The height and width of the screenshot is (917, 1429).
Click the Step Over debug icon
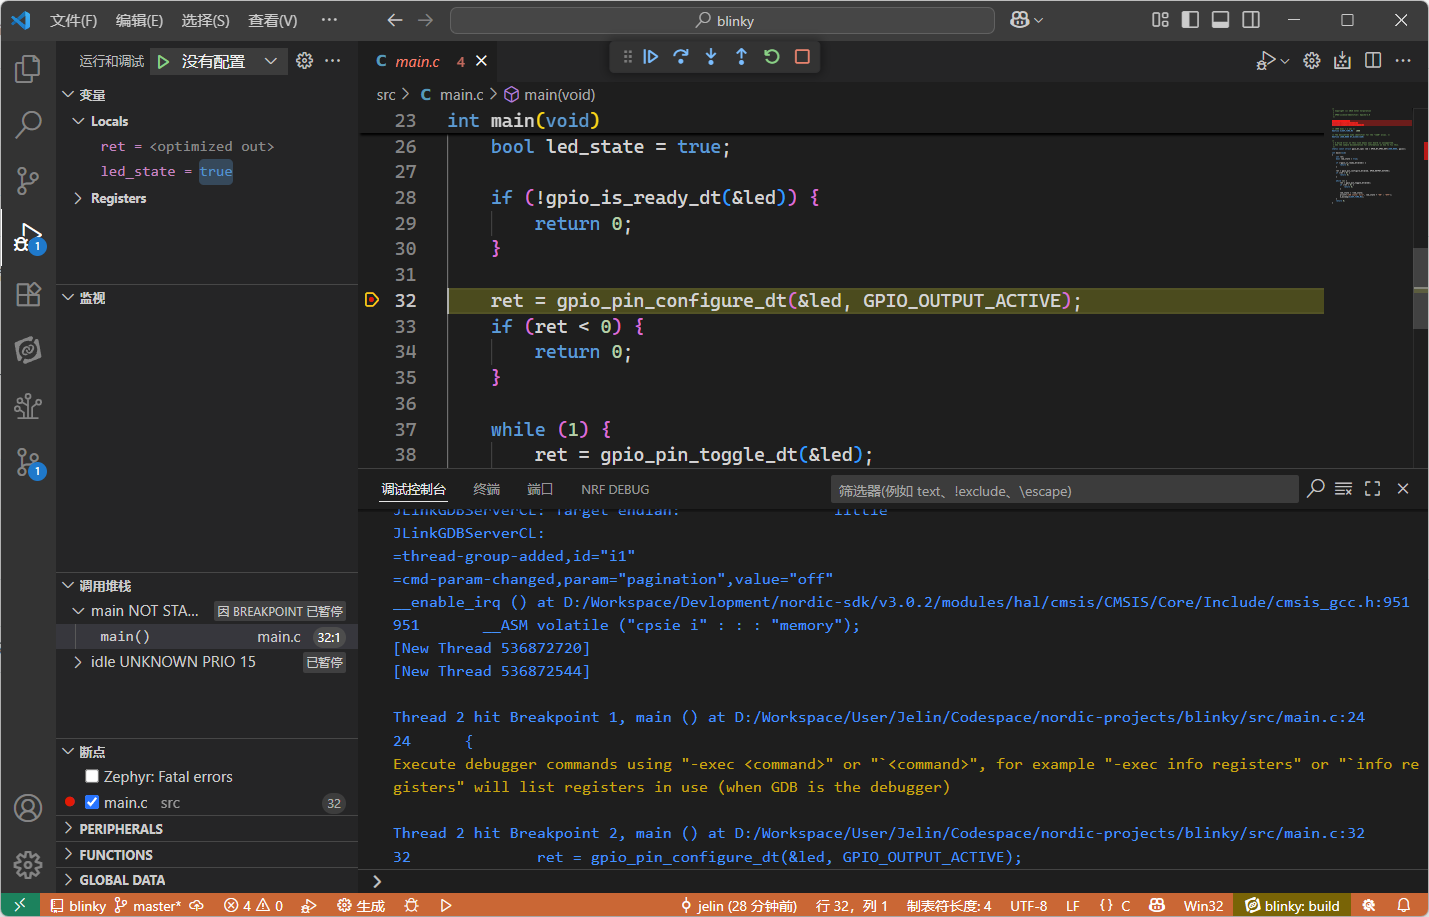[681, 57]
